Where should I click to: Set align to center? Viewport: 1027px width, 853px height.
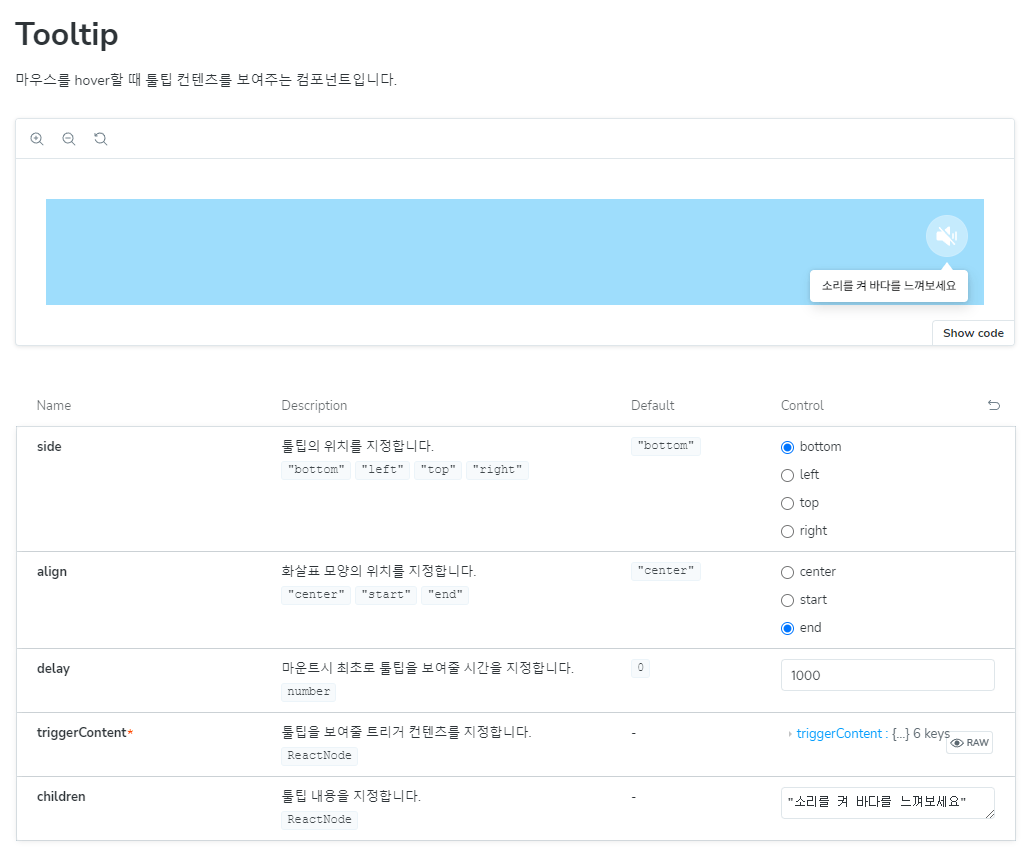(788, 572)
